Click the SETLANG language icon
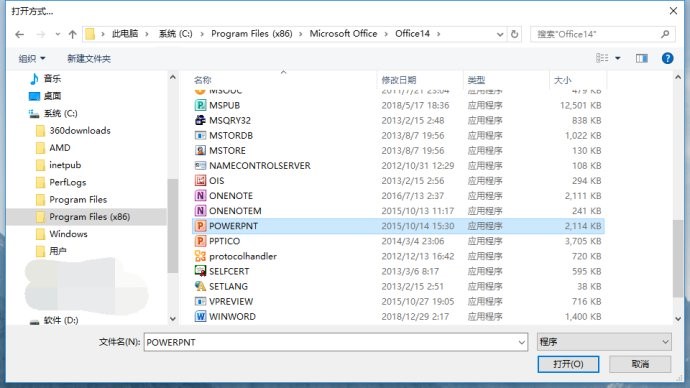The image size is (690, 388). pos(200,286)
